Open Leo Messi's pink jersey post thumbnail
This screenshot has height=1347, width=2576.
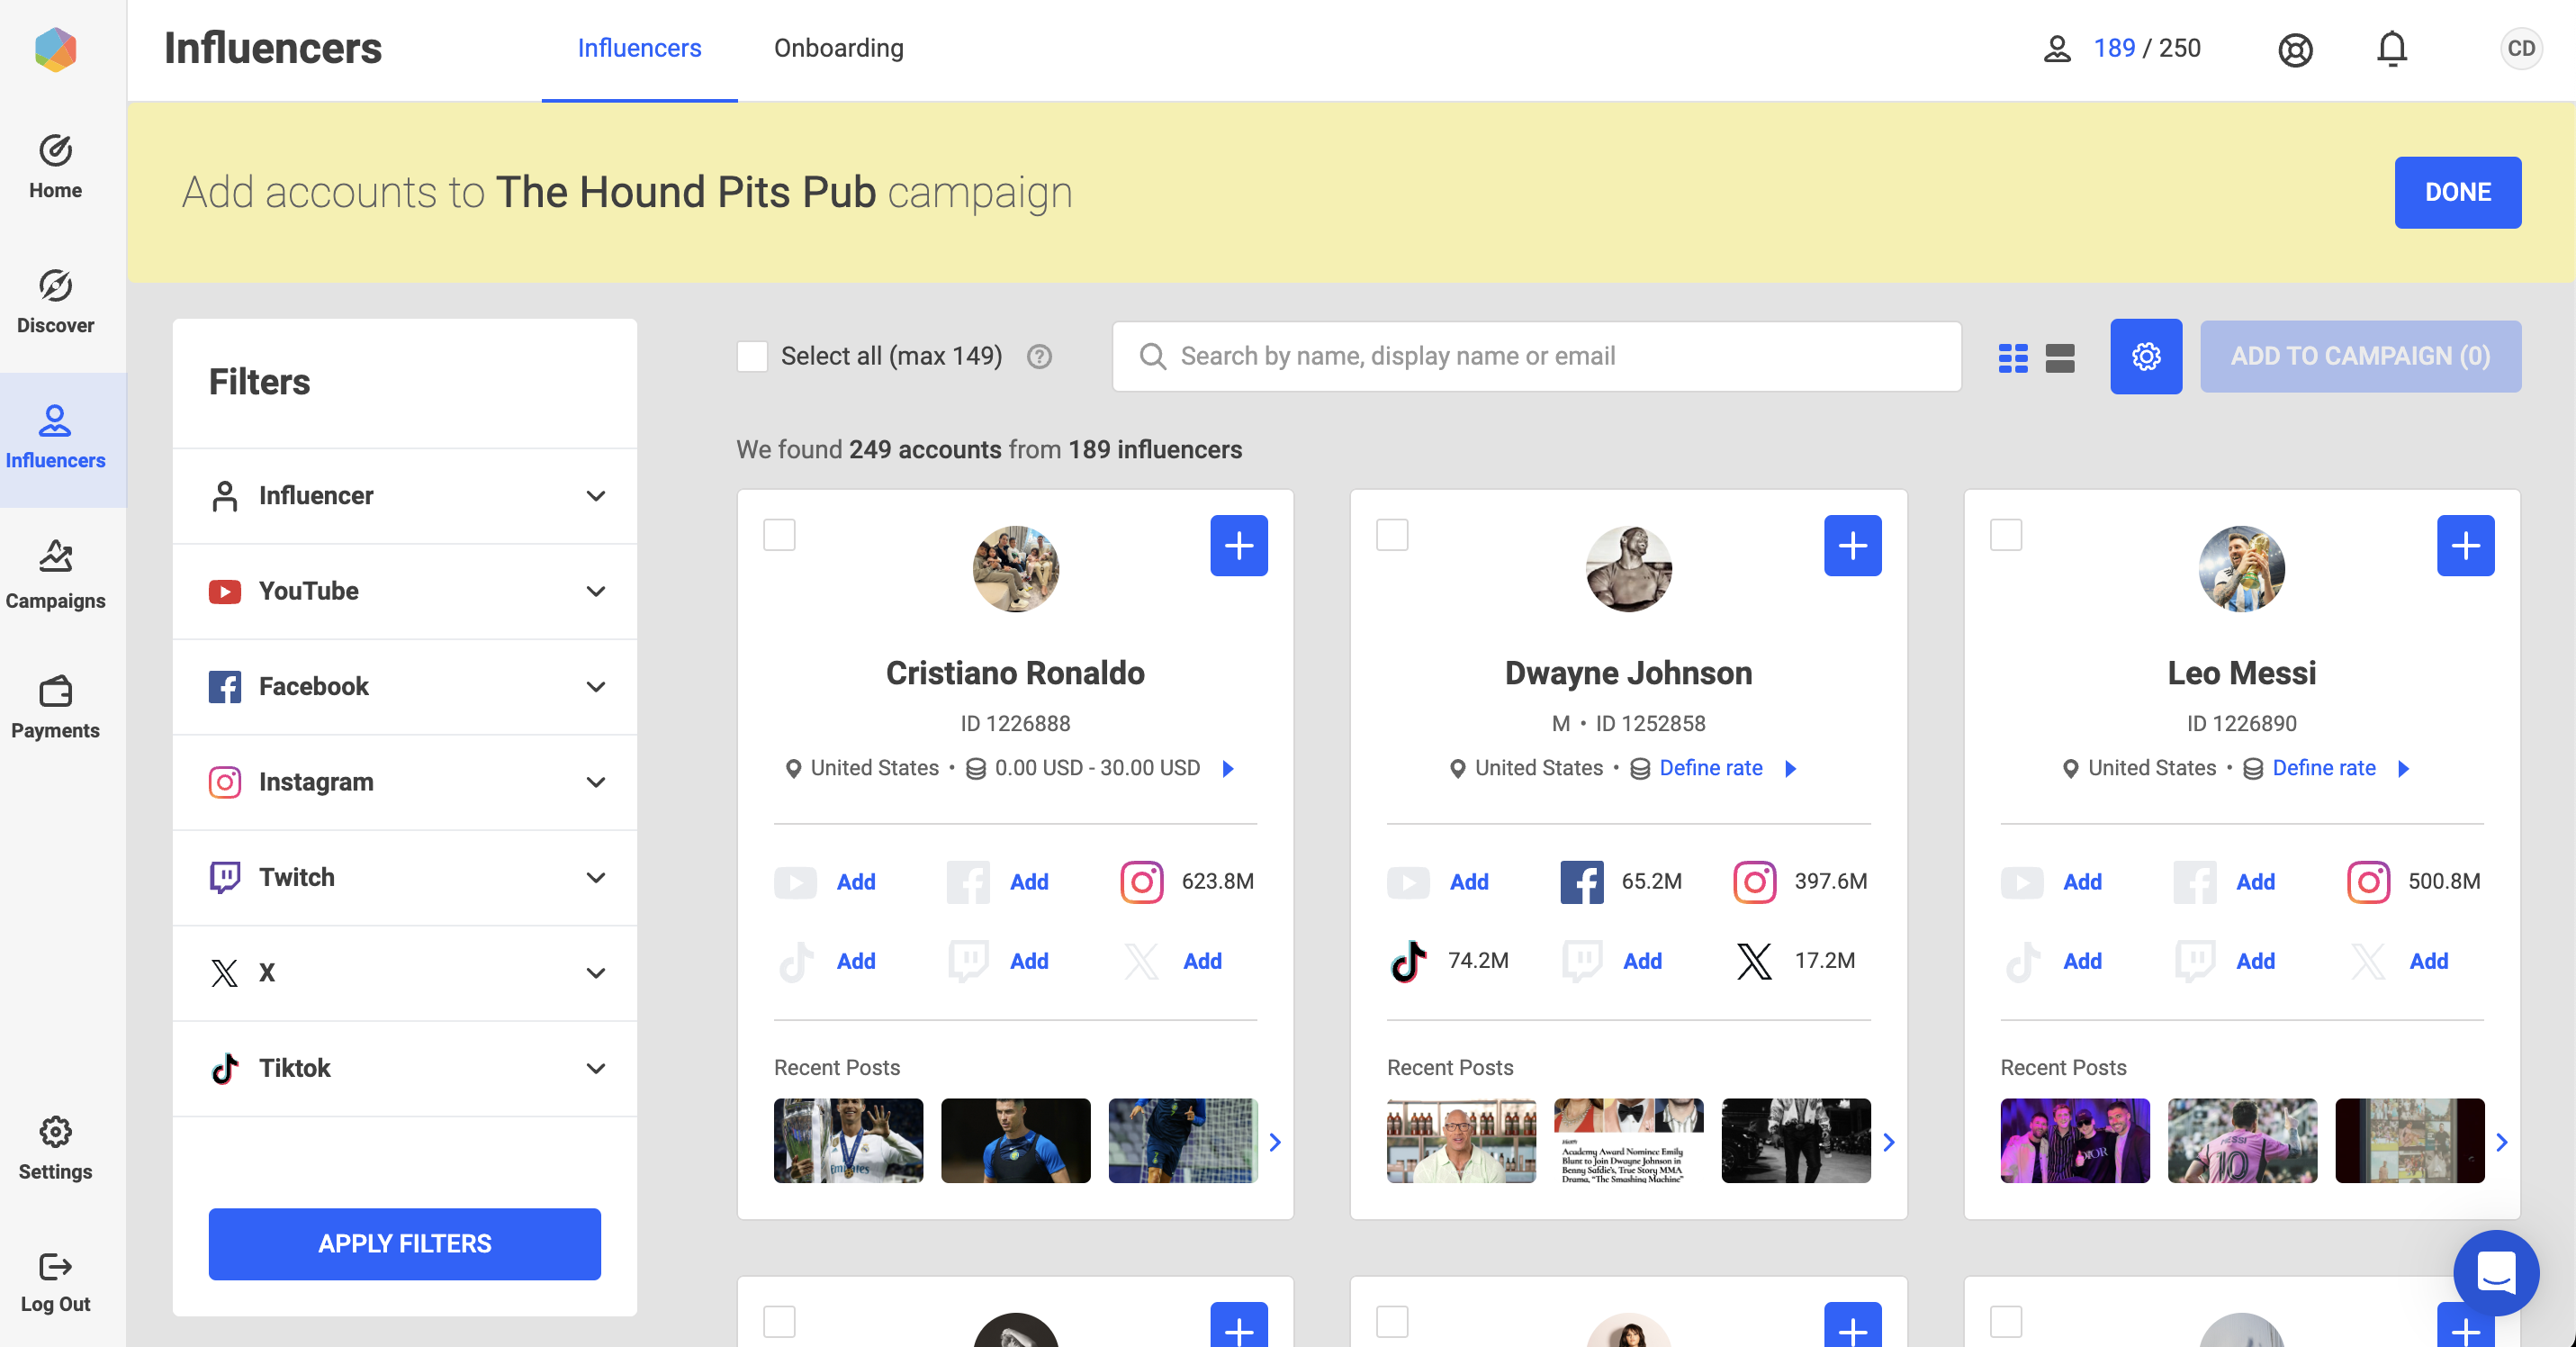tap(2241, 1141)
